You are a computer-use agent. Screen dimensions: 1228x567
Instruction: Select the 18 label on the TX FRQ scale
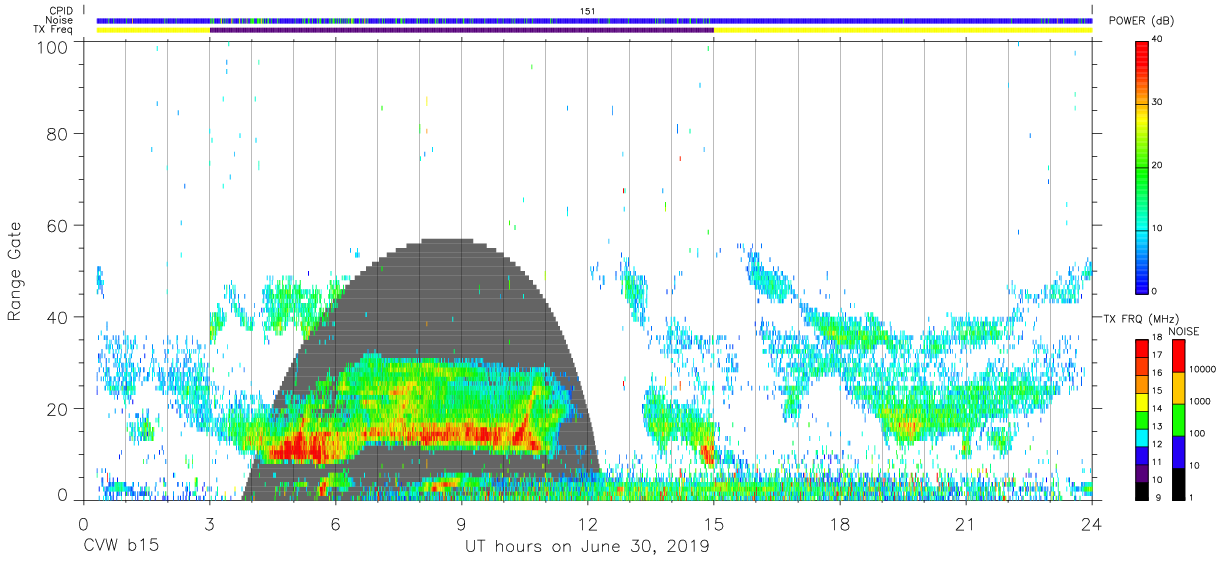click(1158, 337)
